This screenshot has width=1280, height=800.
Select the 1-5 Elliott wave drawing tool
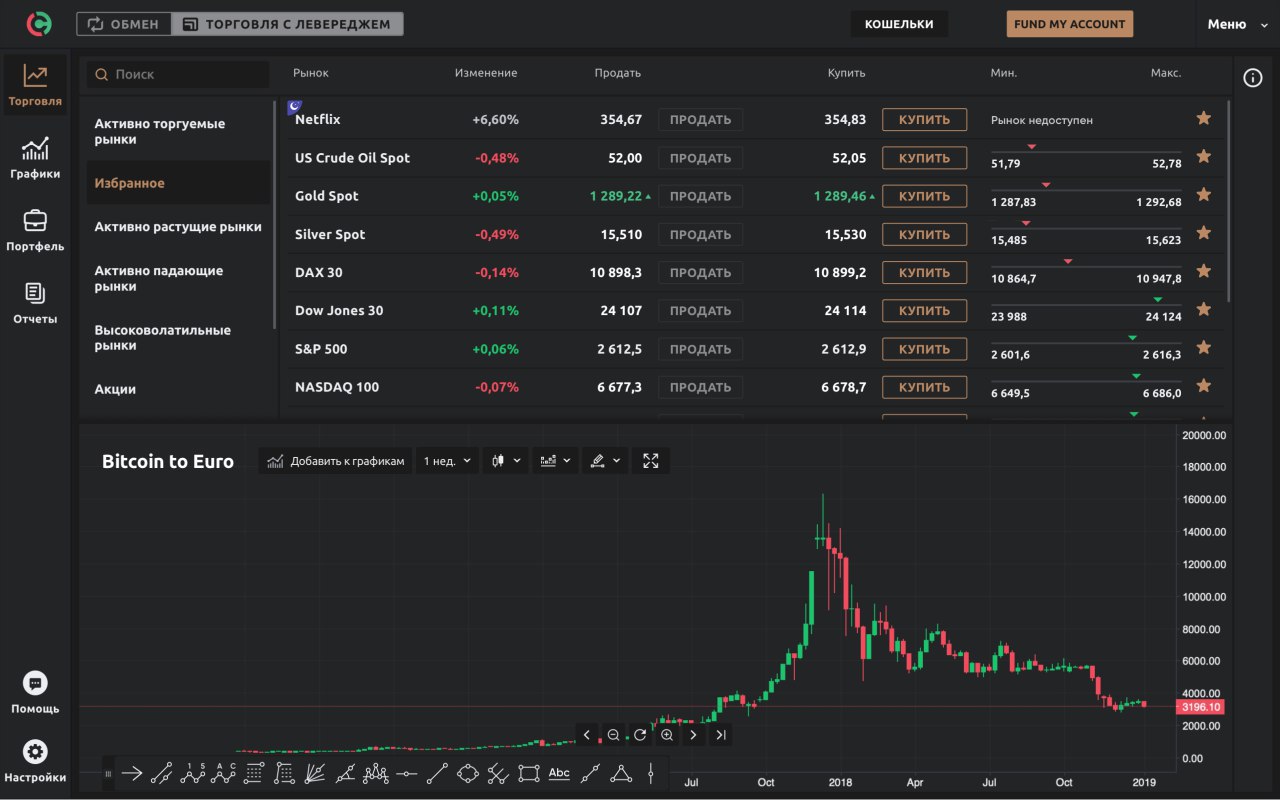coord(192,773)
